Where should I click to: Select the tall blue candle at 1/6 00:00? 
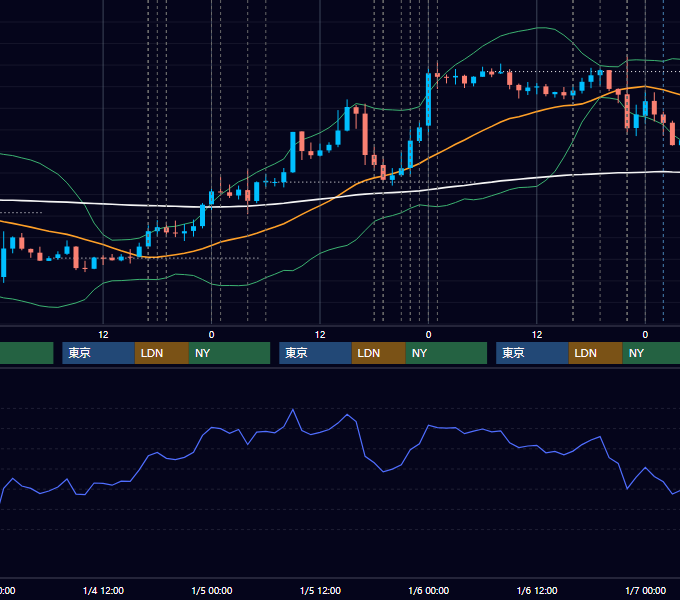click(428, 100)
